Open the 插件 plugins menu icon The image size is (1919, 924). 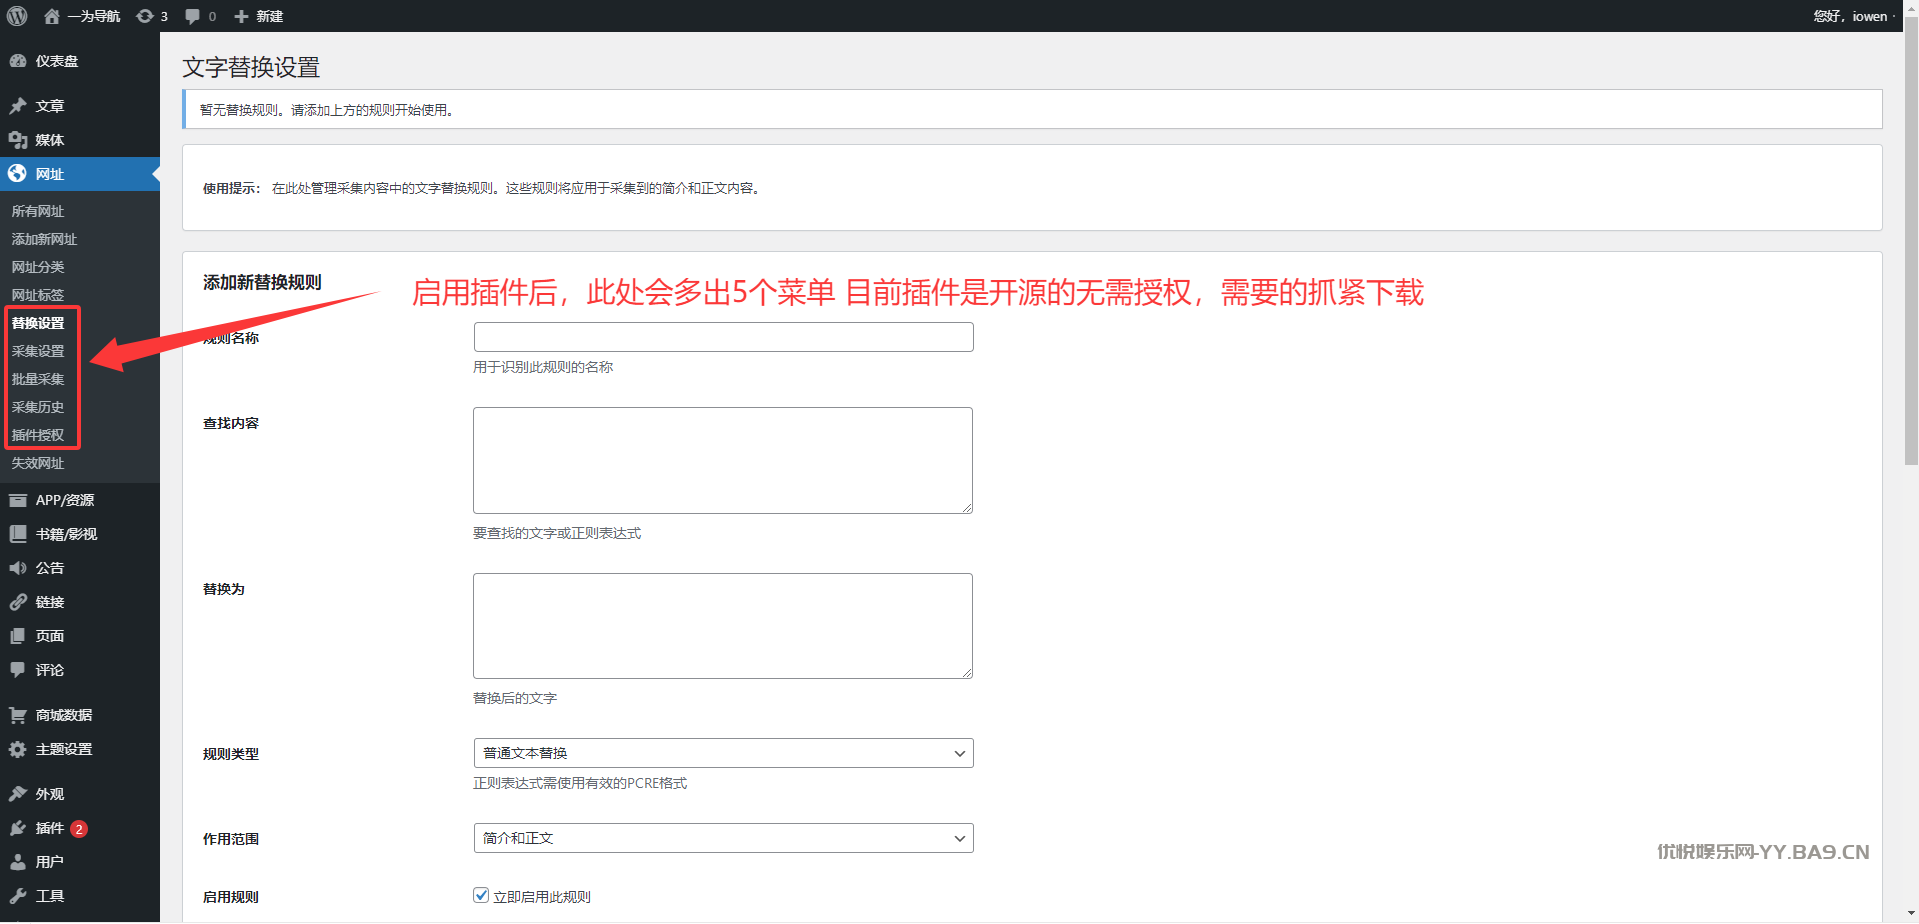(x=18, y=828)
